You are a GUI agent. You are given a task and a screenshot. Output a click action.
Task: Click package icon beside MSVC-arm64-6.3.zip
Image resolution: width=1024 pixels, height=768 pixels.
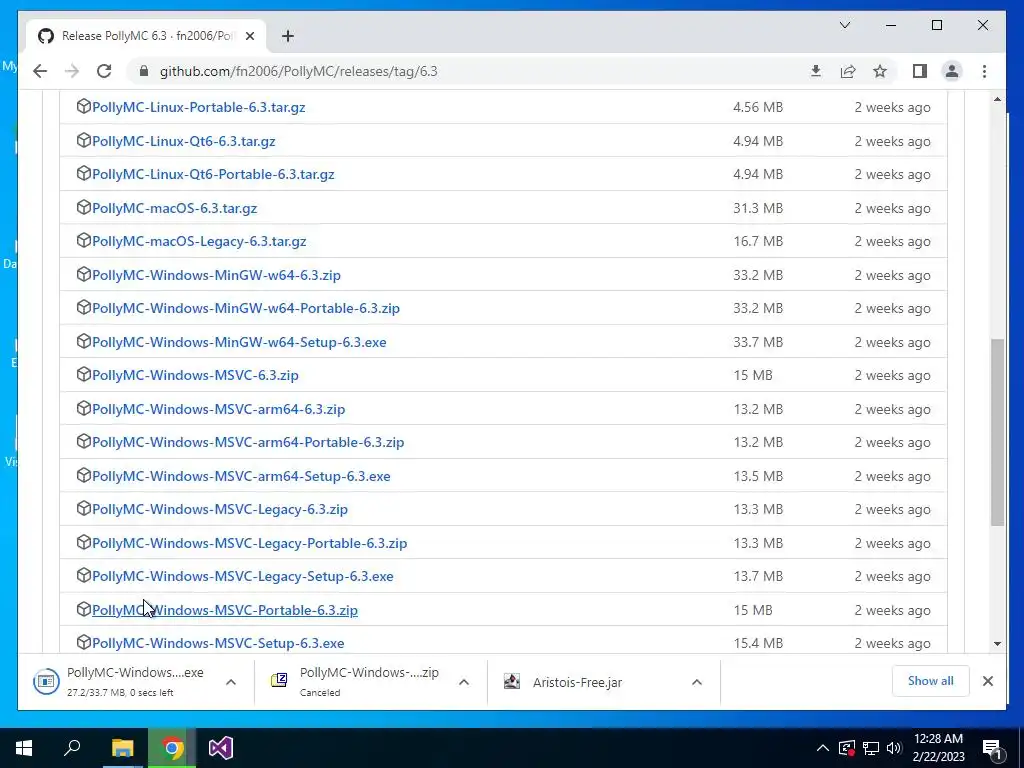point(84,408)
